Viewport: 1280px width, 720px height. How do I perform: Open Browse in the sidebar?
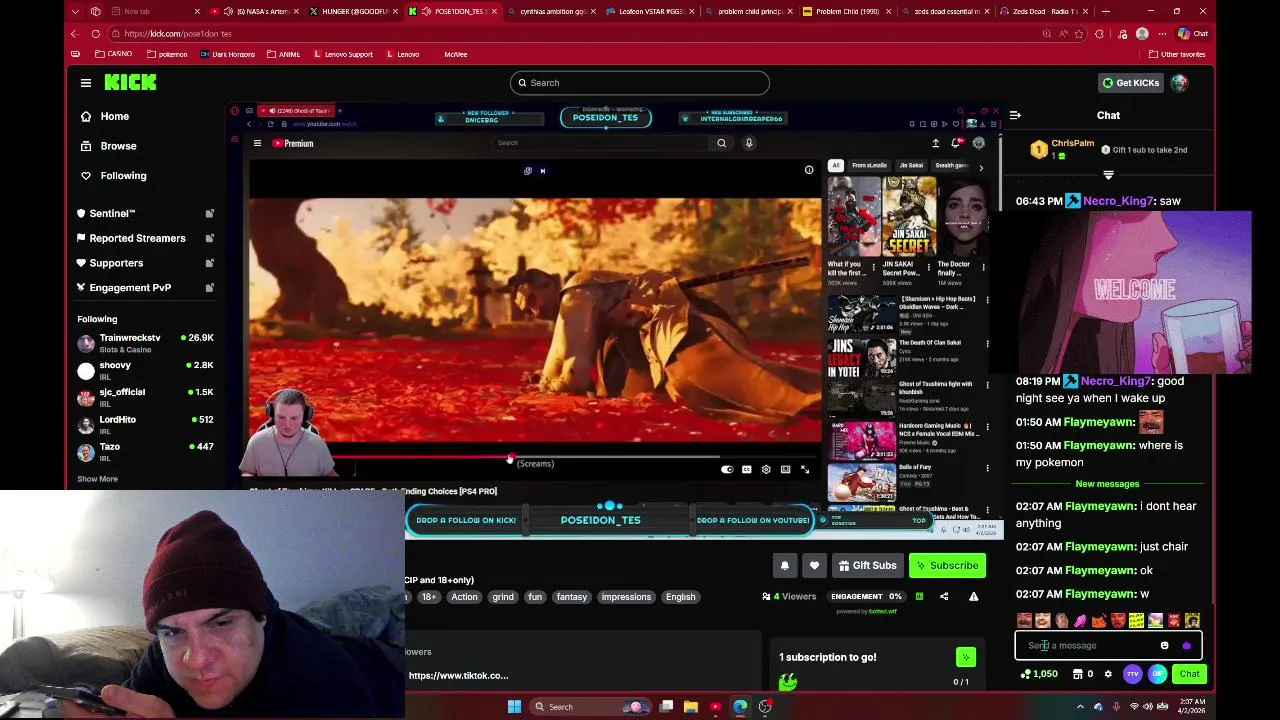(118, 146)
